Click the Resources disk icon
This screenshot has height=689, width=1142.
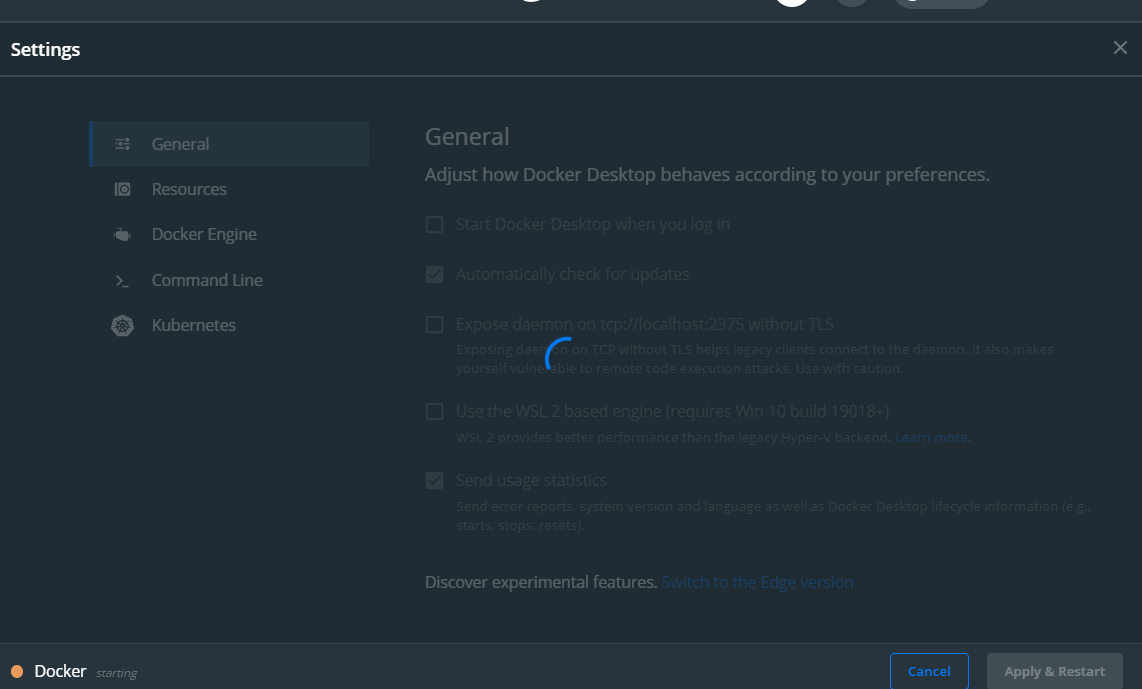pos(122,189)
